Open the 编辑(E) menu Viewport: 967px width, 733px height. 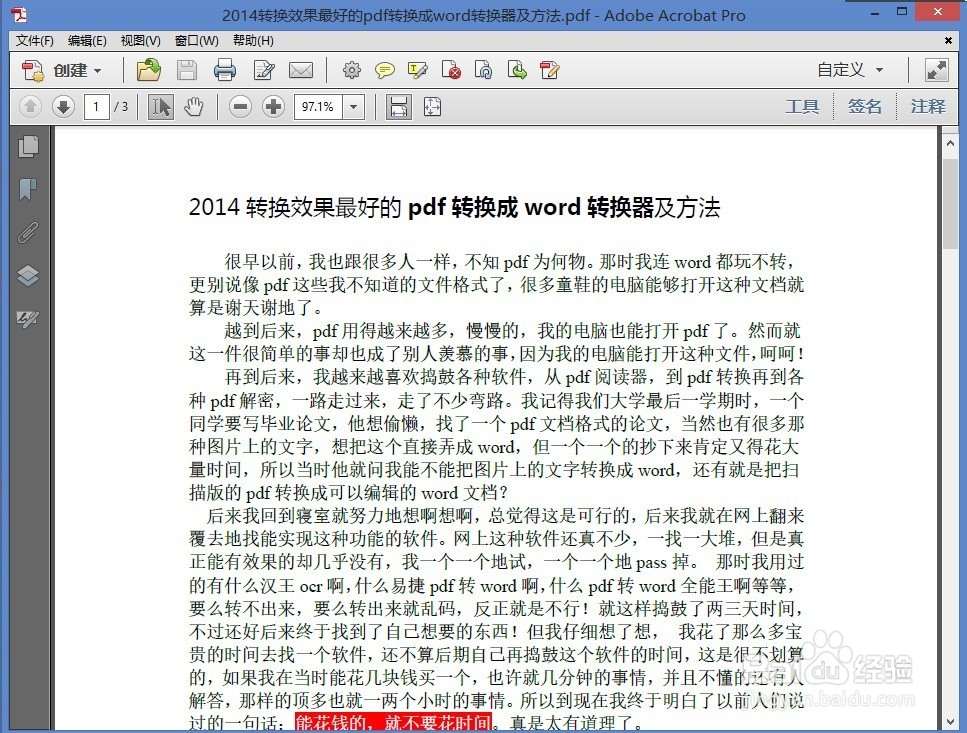pyautogui.click(x=87, y=41)
